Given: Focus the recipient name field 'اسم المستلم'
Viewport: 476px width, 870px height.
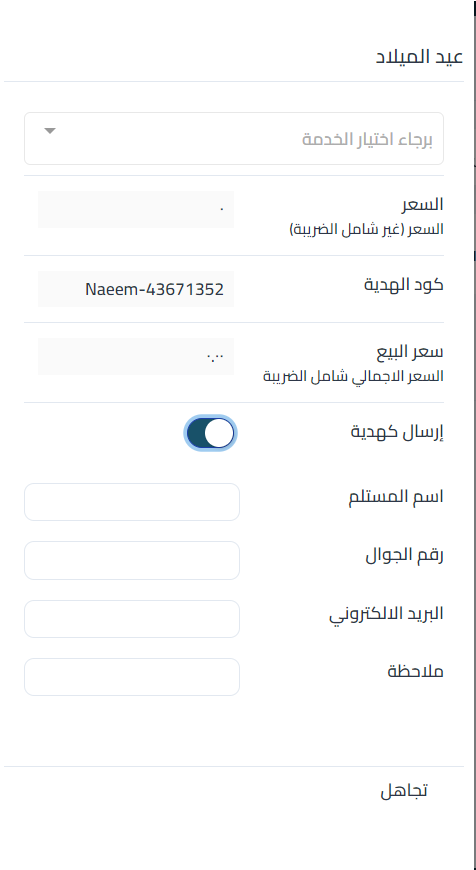Looking at the screenshot, I should [x=132, y=502].
